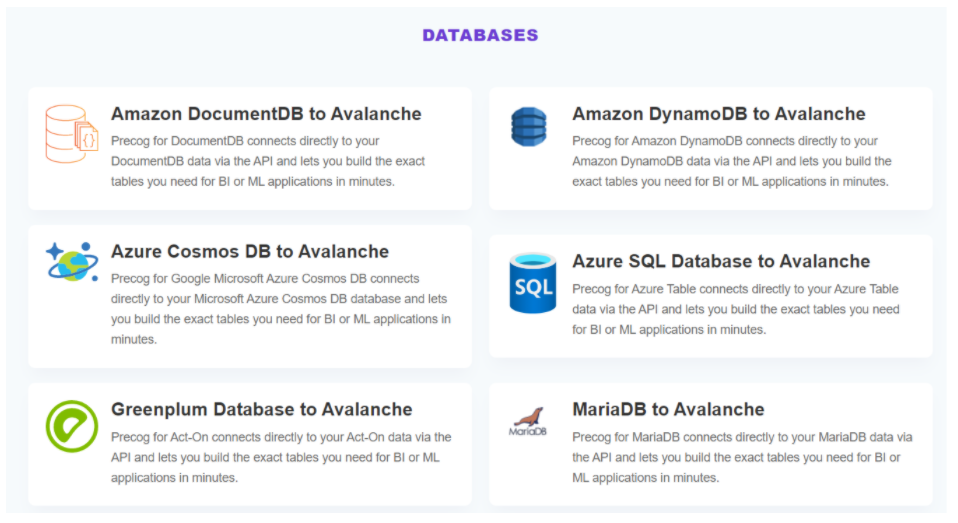Click the Azure SQL Database cylinder icon
Viewport: 958px width, 523px height.
pos(533,283)
